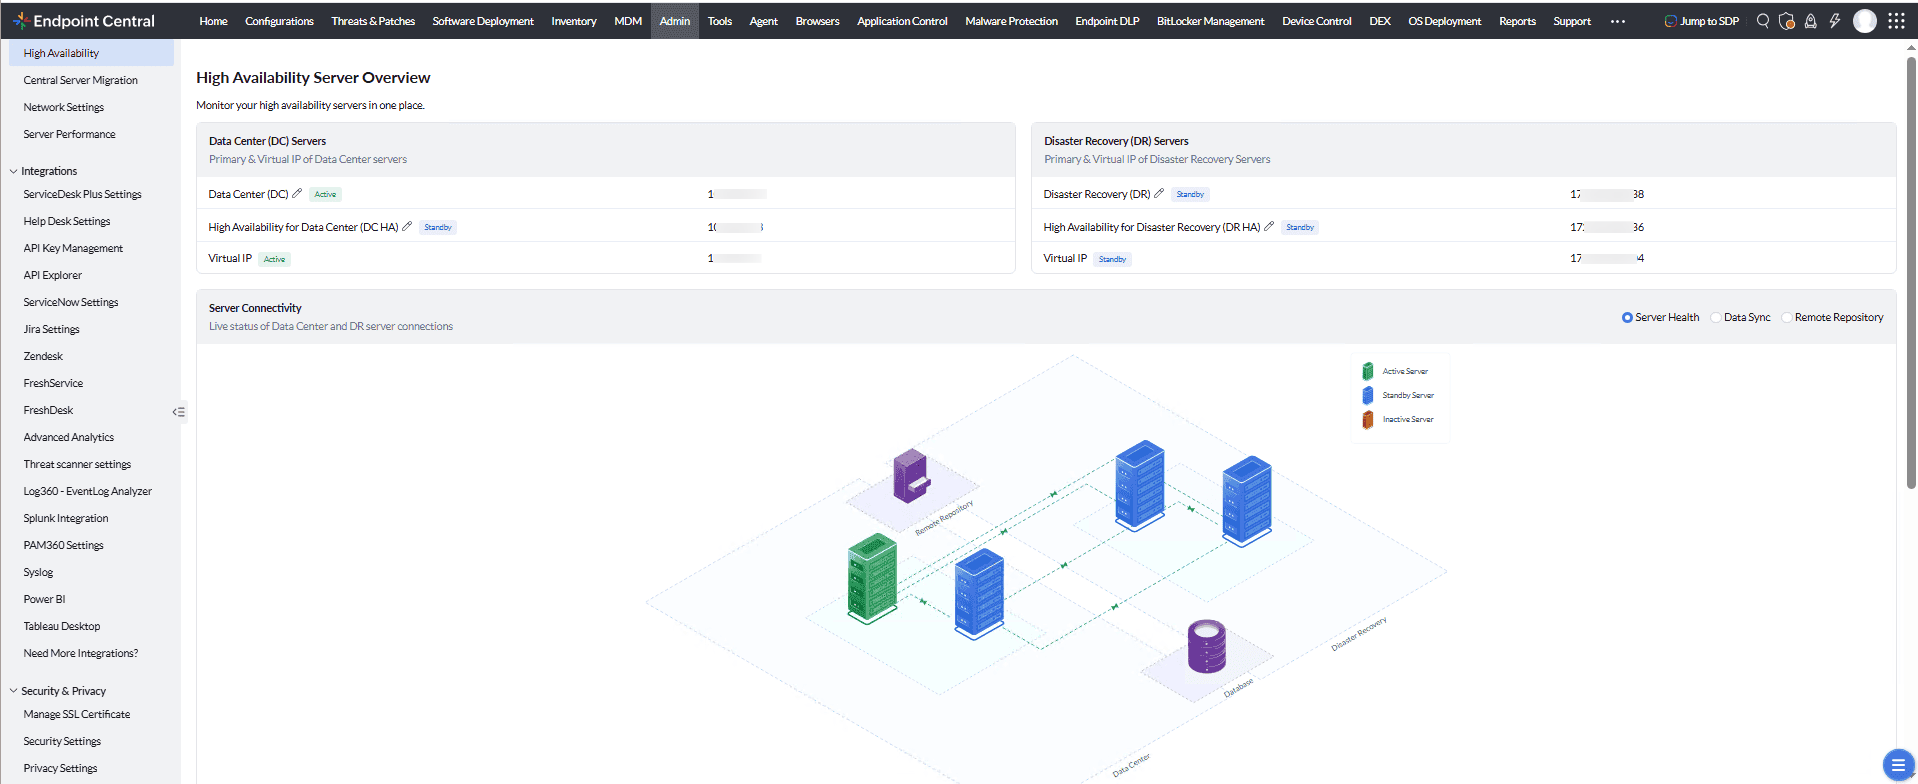Open the Support tab
The width and height of the screenshot is (1918, 784).
coord(1572,21)
